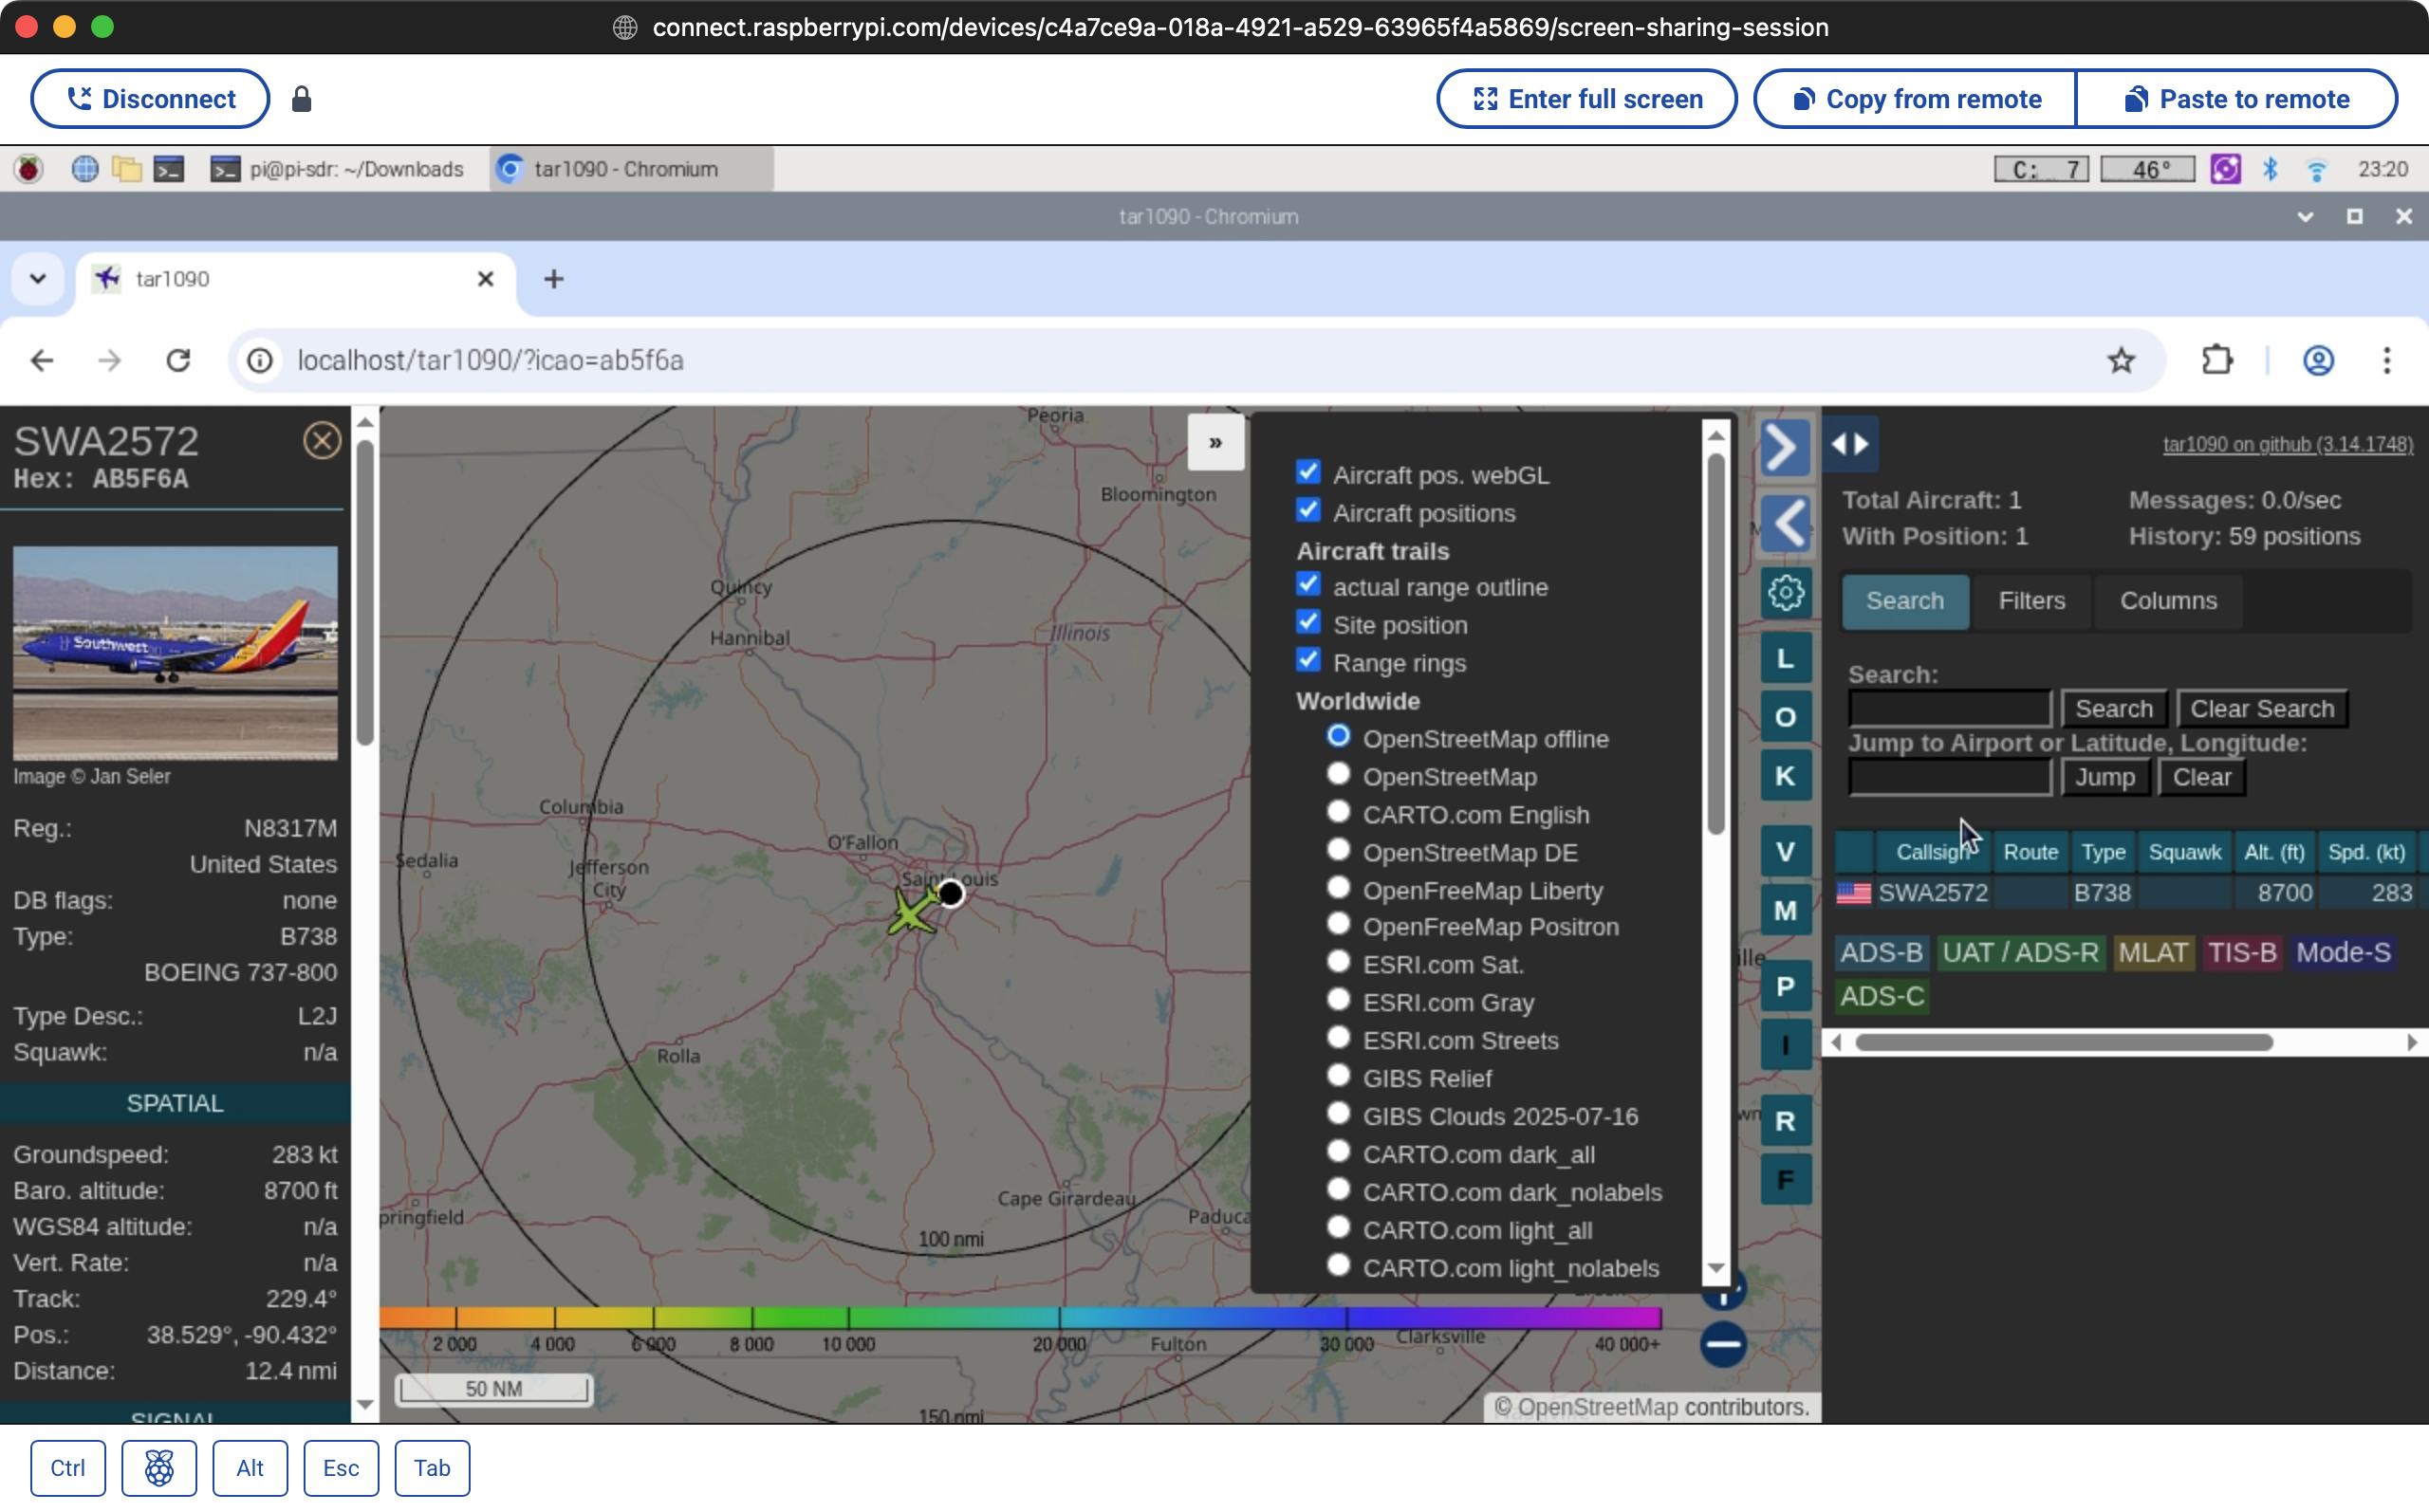Toggle the actual range outline checkbox
Image resolution: width=2429 pixels, height=1512 pixels.
[x=1308, y=584]
